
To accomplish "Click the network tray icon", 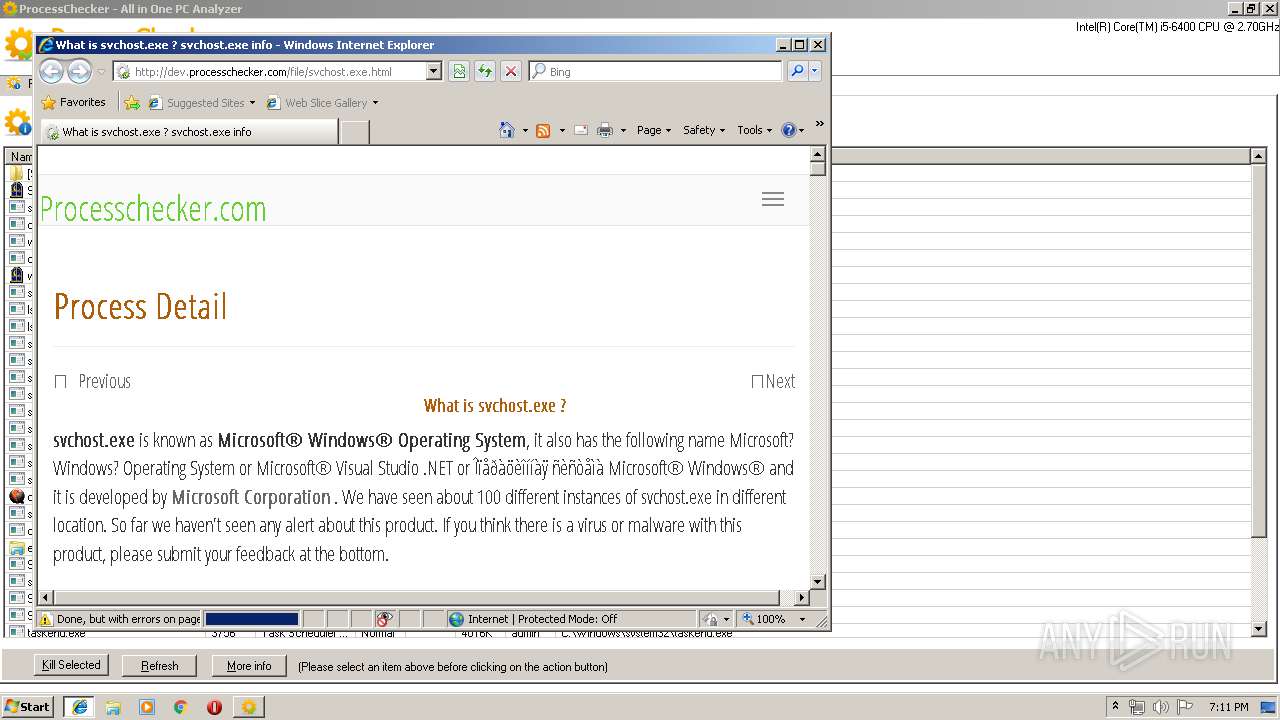I will 1137,706.
